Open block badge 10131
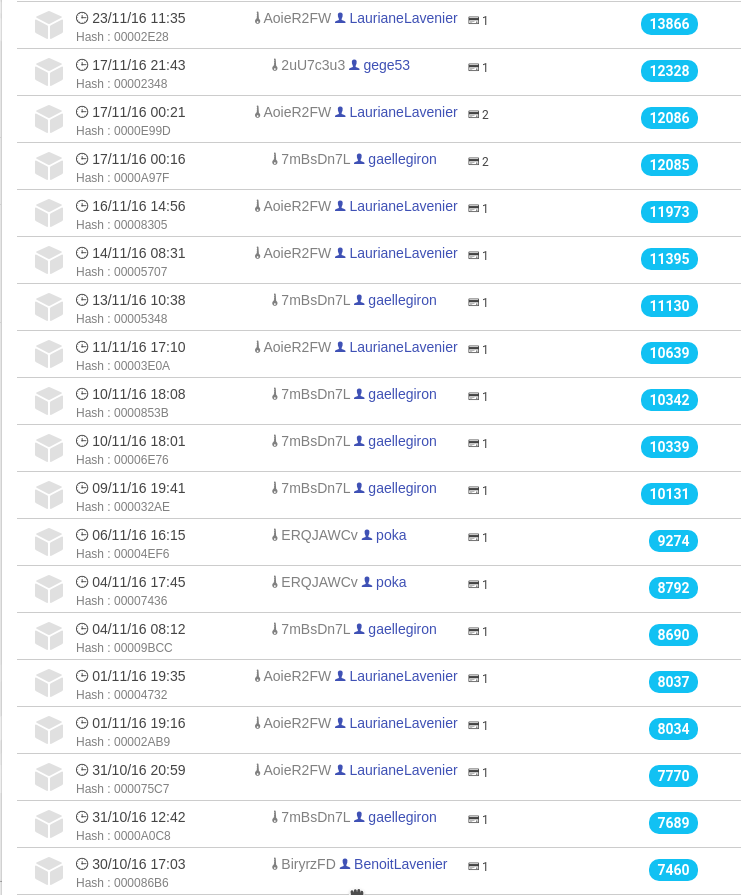The width and height of the screenshot is (756, 895). [x=669, y=494]
